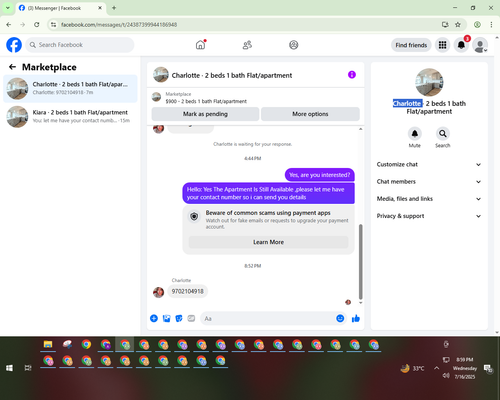Screen dimensions: 500x400
Task: Click the 'Yes, are you interested?' message
Action: click(x=319, y=175)
